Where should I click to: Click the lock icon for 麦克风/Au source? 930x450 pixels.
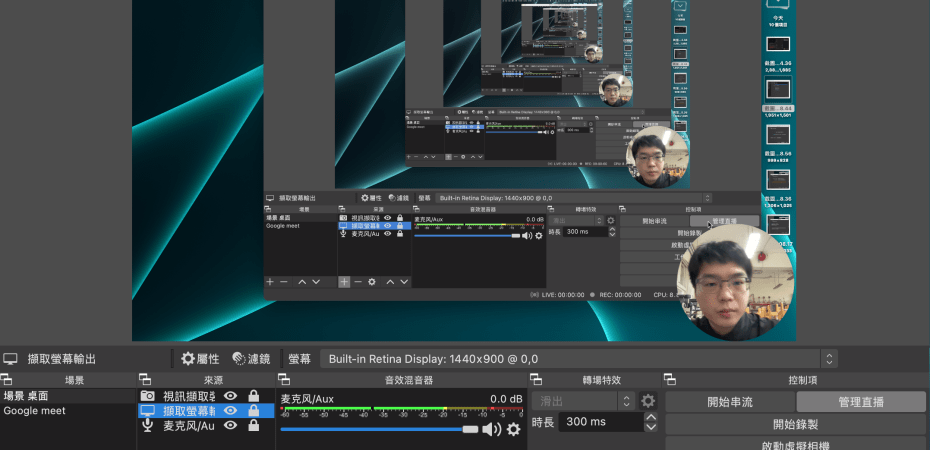click(254, 425)
